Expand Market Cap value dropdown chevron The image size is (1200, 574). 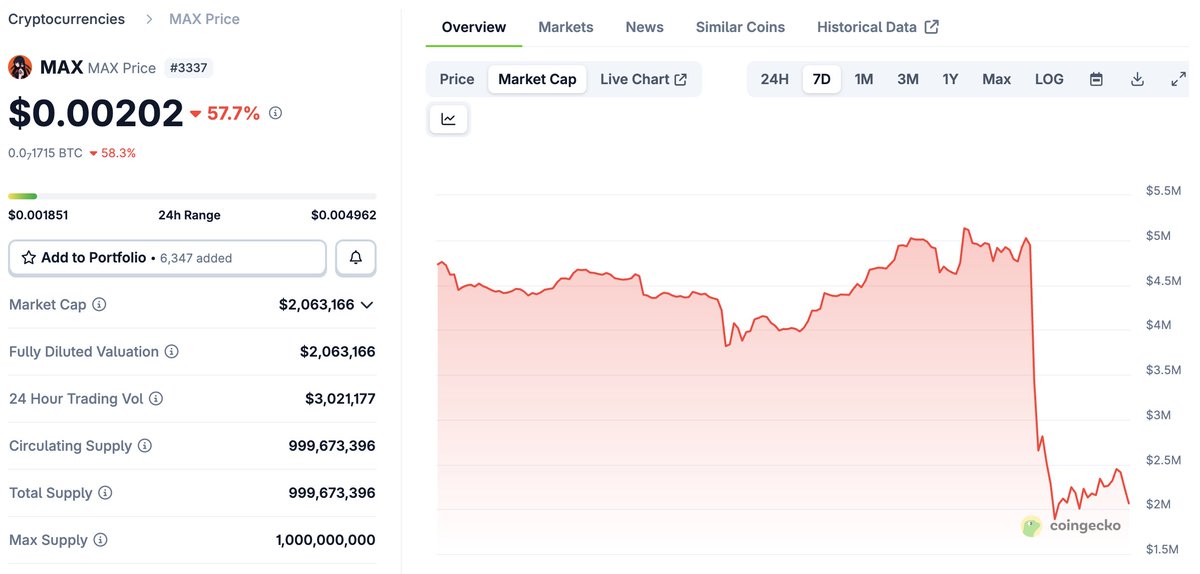coord(367,305)
